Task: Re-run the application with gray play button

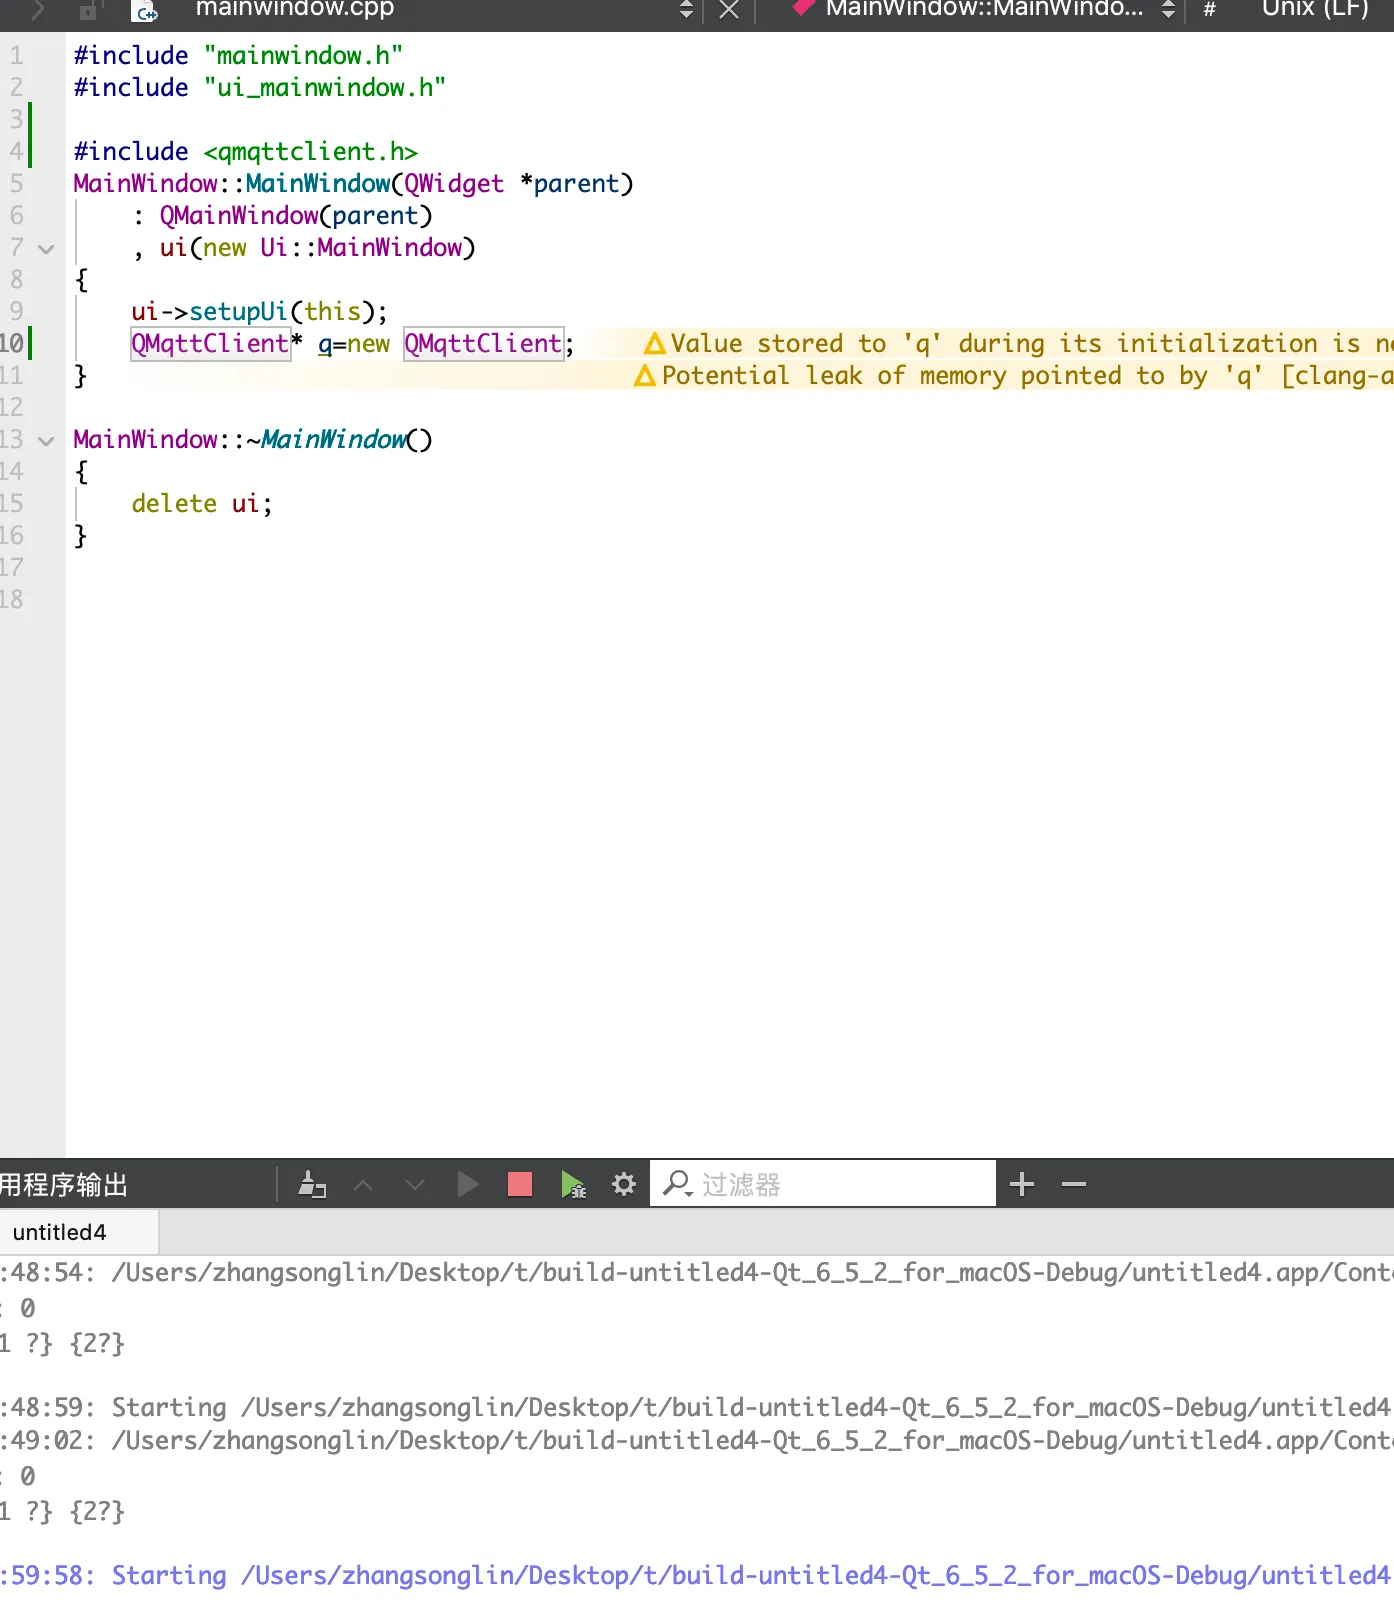Action: [x=467, y=1185]
